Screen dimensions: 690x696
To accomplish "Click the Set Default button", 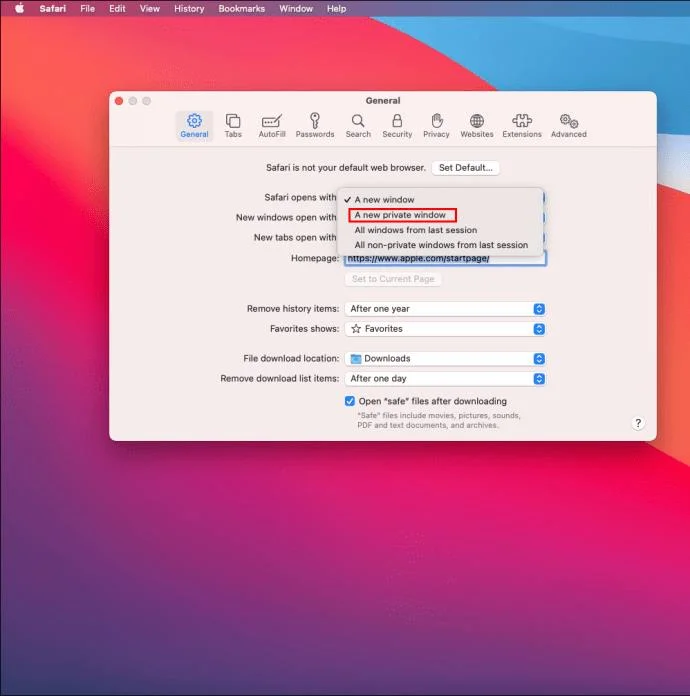I will pos(465,168).
